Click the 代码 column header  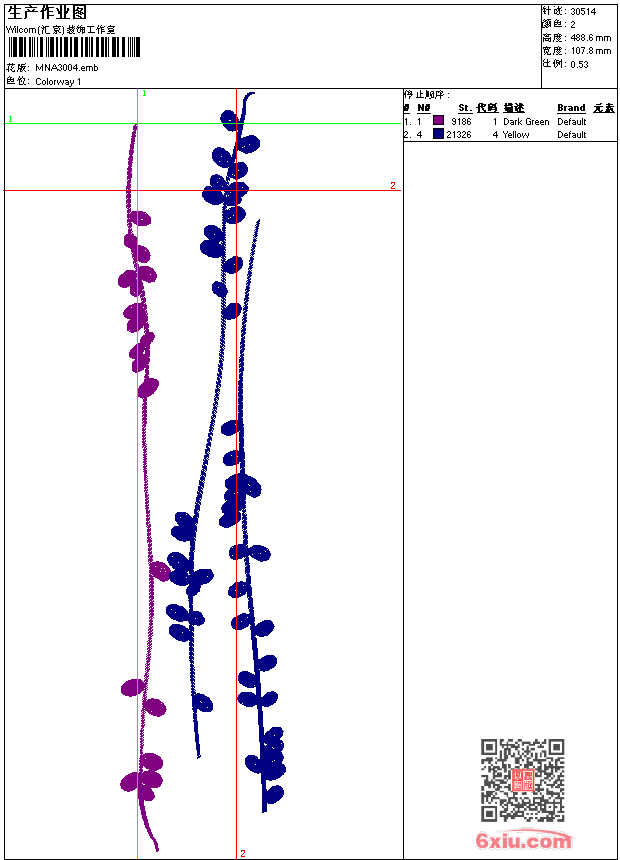tap(487, 108)
